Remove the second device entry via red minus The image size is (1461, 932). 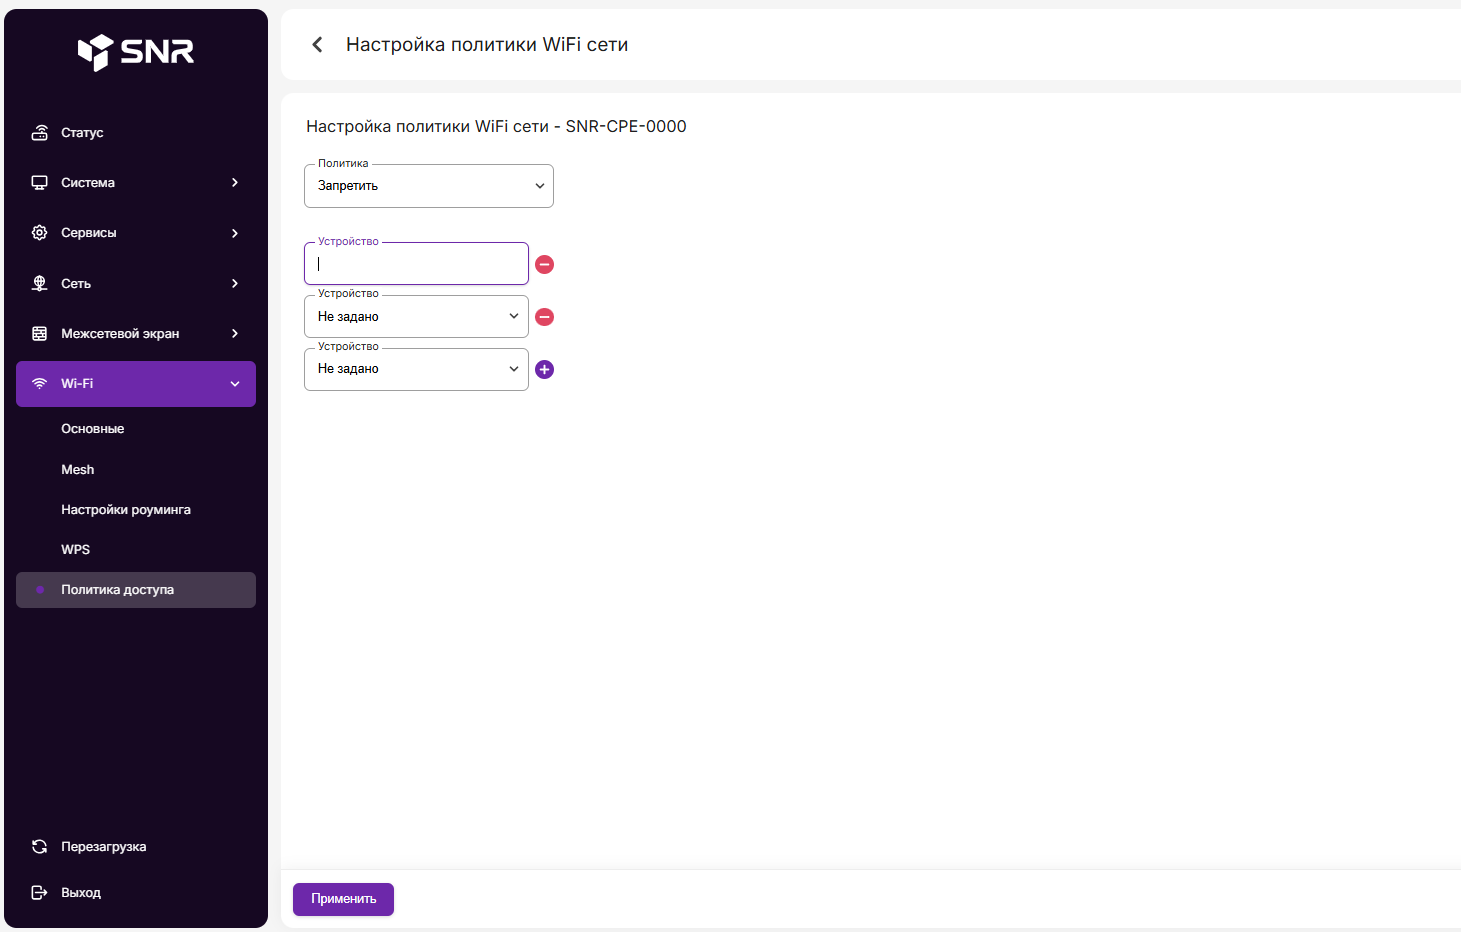coord(544,317)
